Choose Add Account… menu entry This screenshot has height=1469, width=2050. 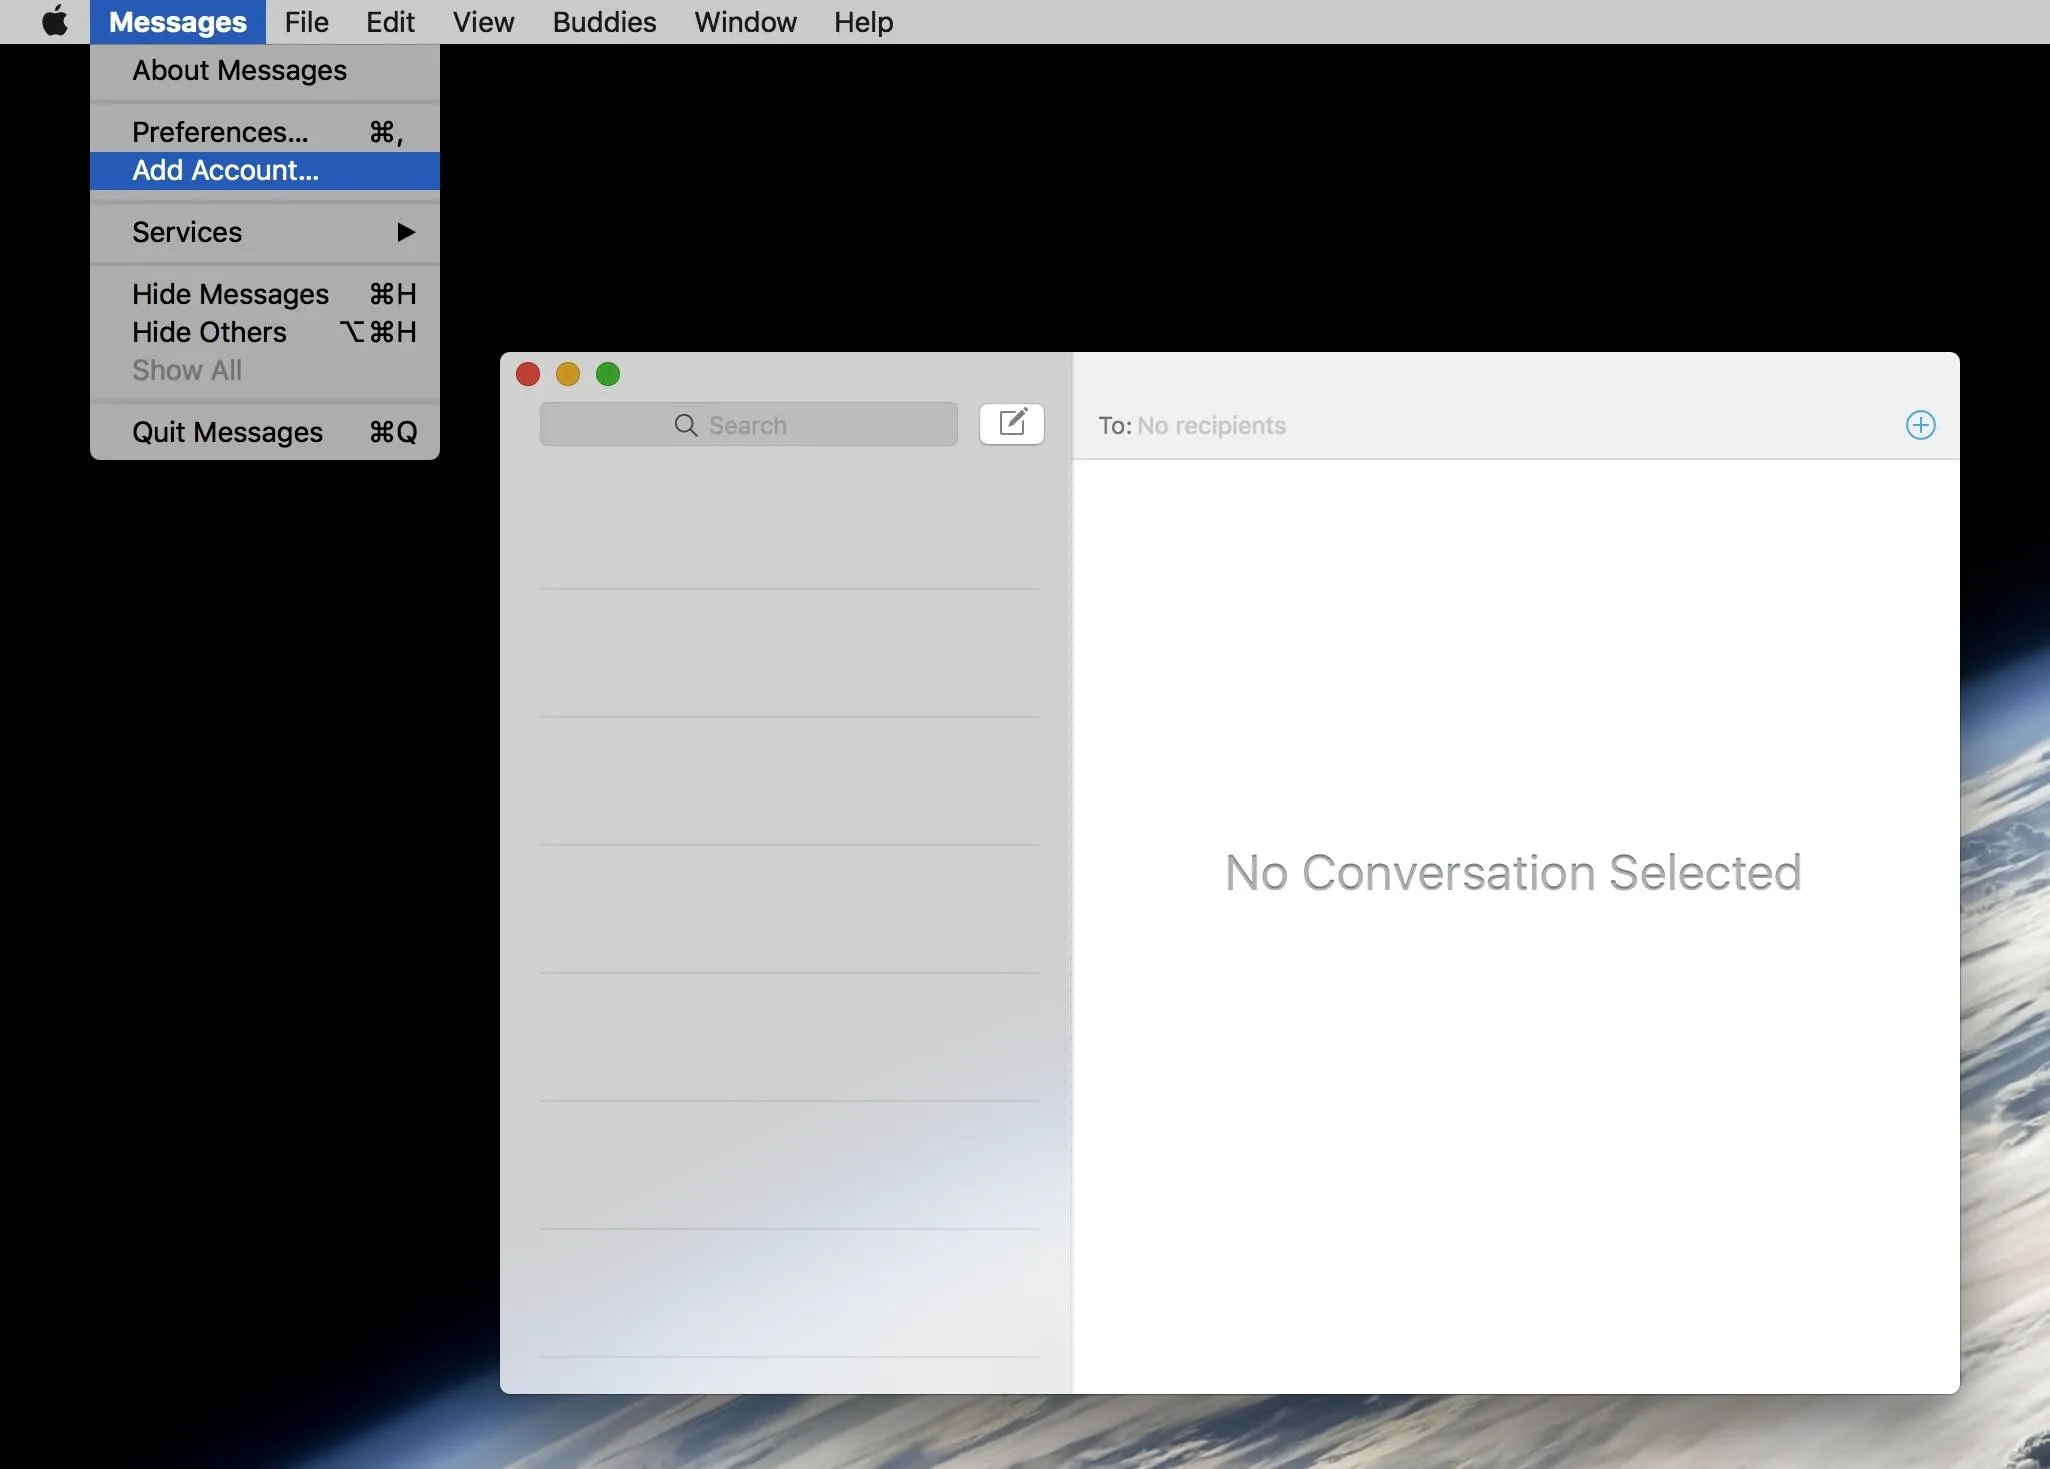pos(265,170)
